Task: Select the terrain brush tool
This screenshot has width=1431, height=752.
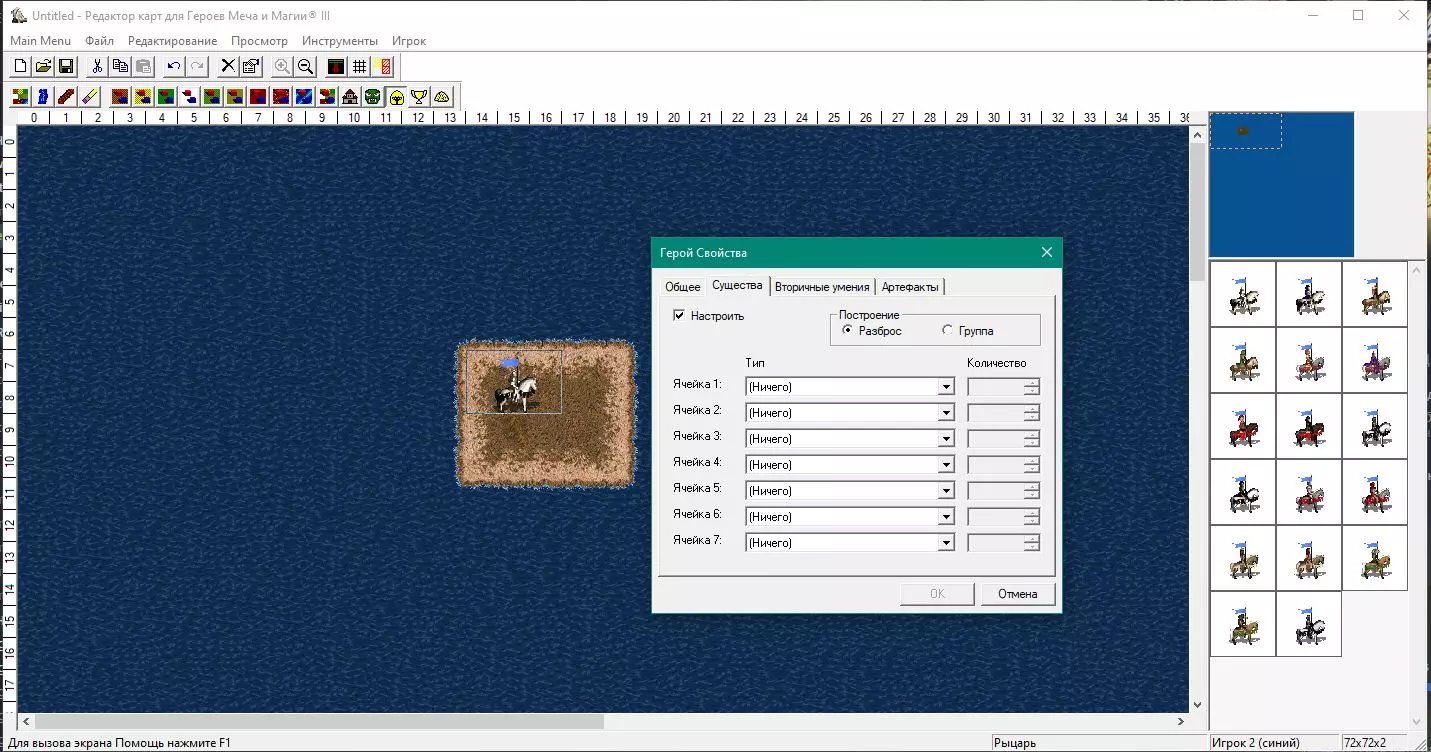Action: pyautogui.click(x=20, y=97)
